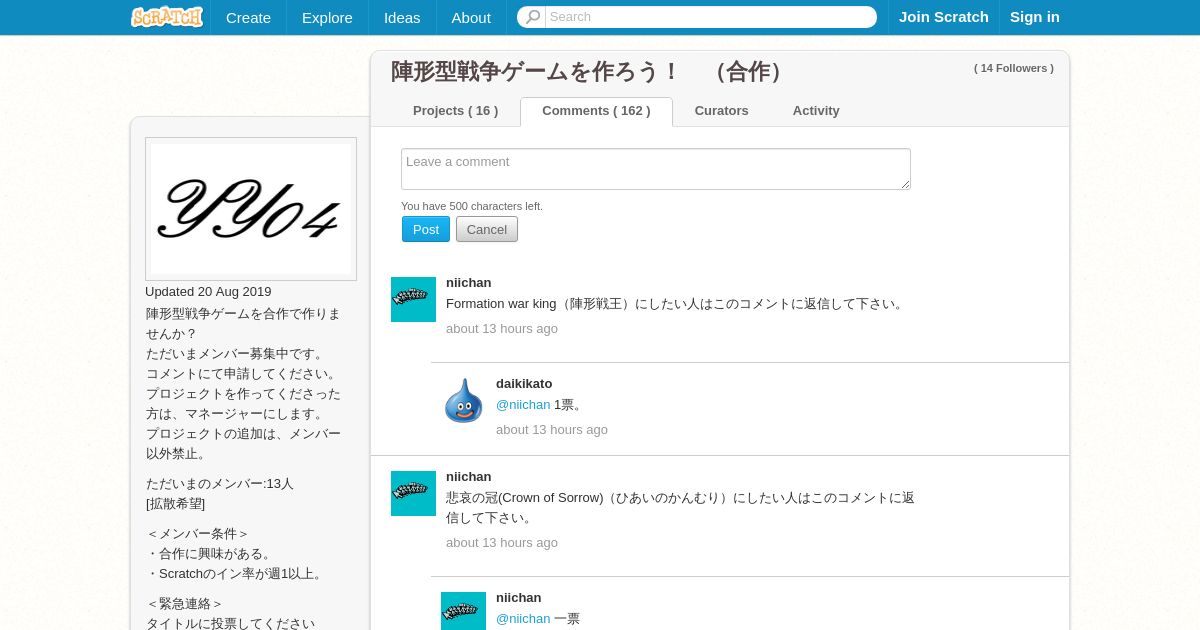This screenshot has width=1200, height=630.
Task: Click the 'Updated 20 Aug 2019' text
Action: tap(208, 292)
